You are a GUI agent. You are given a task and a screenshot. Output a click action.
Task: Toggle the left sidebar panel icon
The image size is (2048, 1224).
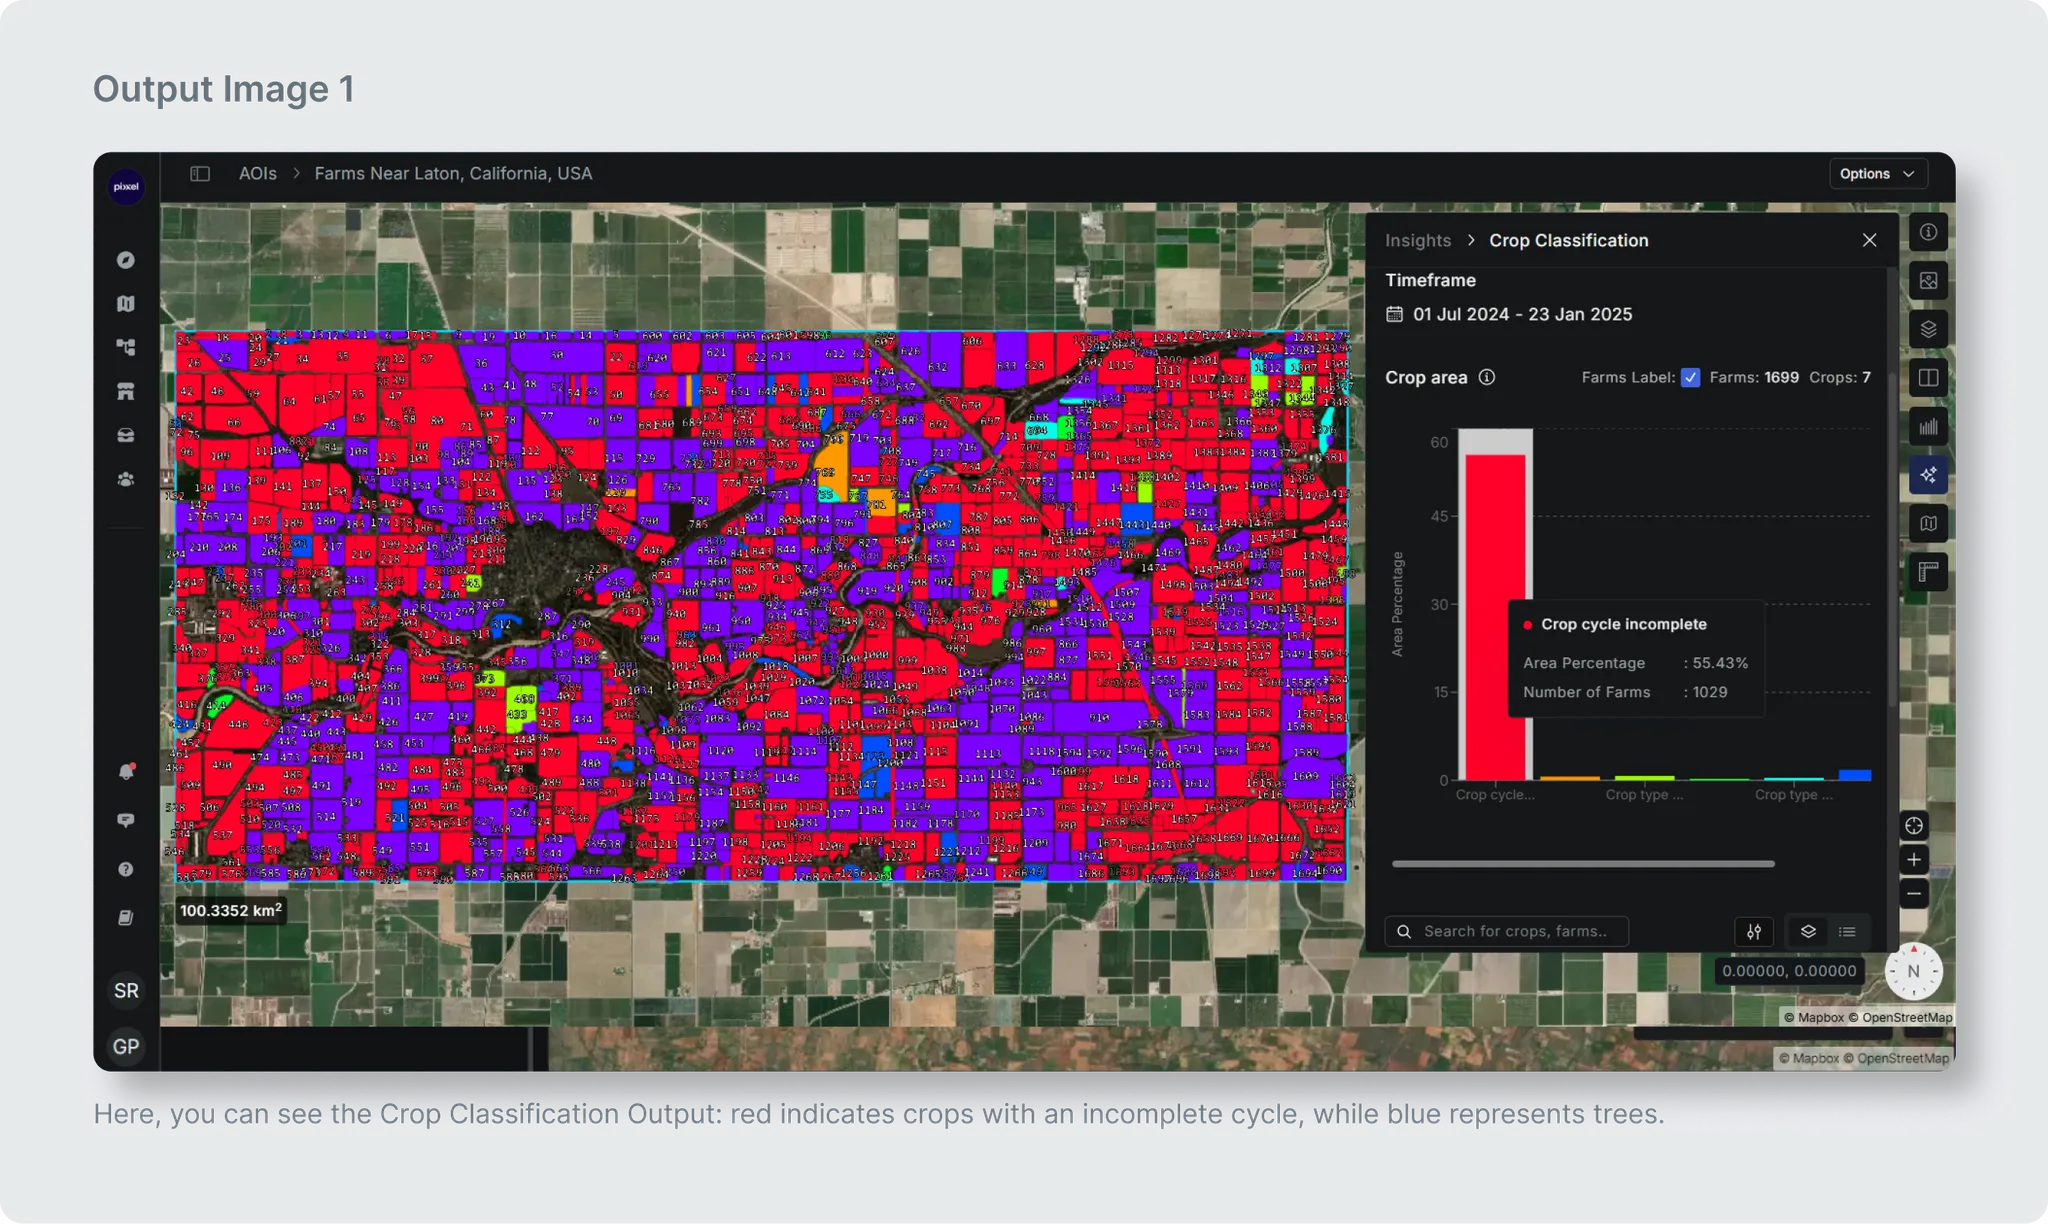coord(200,174)
